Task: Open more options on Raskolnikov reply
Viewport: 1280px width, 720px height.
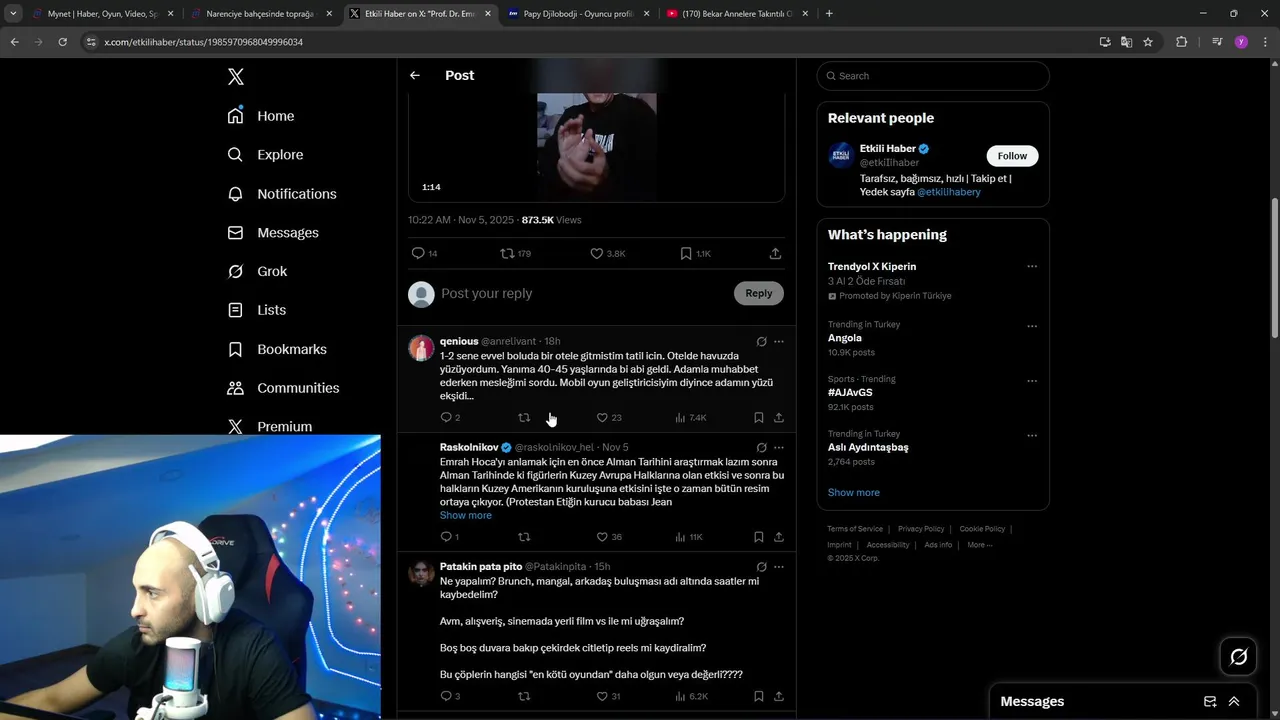Action: click(x=779, y=447)
